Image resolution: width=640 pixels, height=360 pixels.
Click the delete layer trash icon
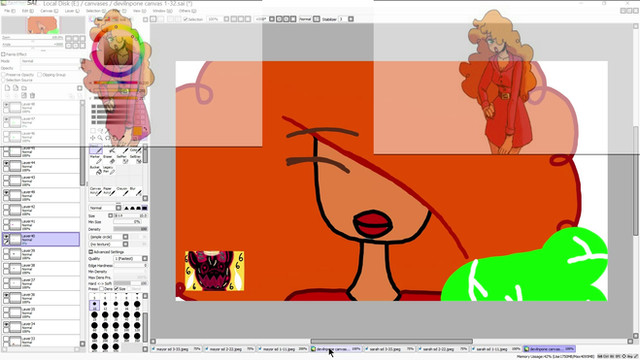coord(32,96)
